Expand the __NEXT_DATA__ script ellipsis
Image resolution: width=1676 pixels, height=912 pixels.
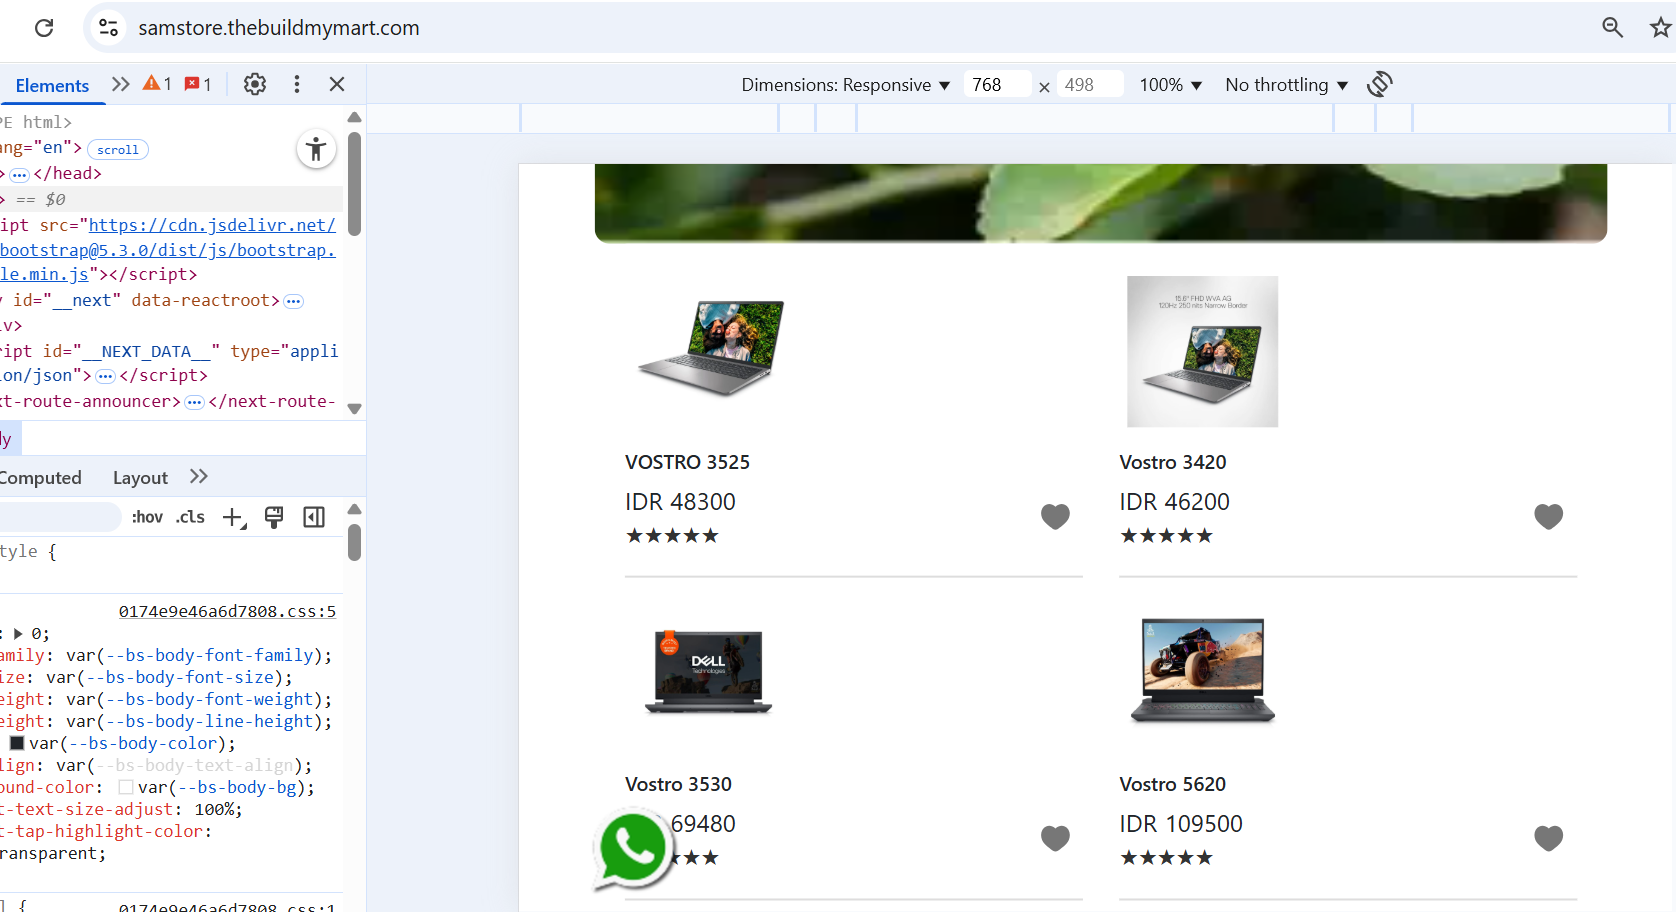tap(105, 376)
